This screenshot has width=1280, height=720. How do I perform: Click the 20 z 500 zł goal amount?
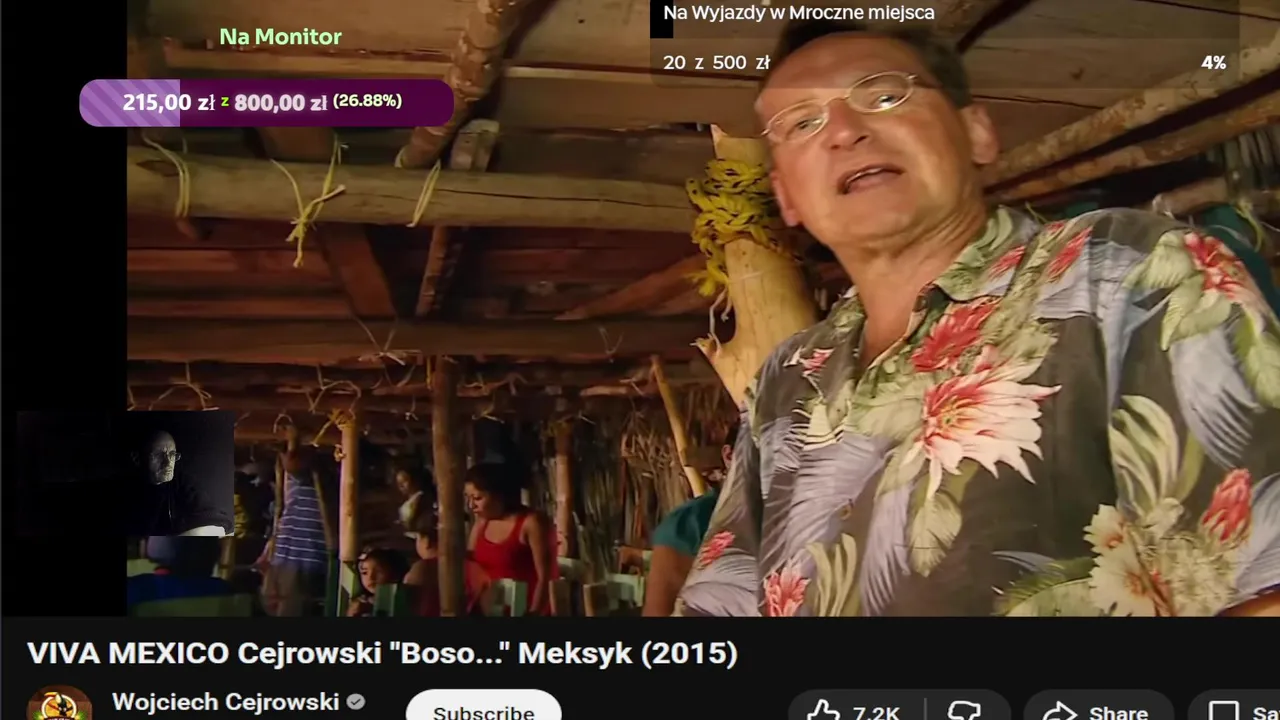point(716,63)
